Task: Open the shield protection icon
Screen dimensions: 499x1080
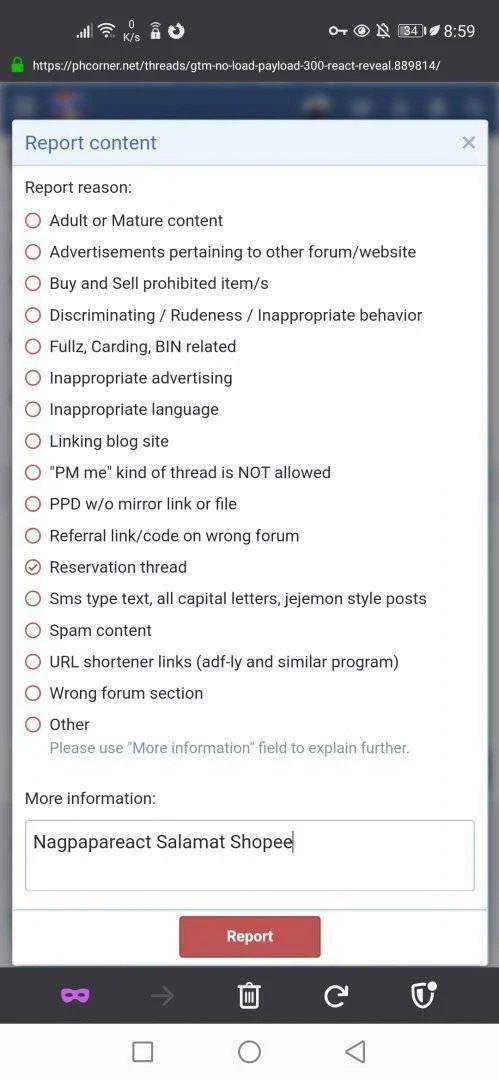Action: [422, 995]
